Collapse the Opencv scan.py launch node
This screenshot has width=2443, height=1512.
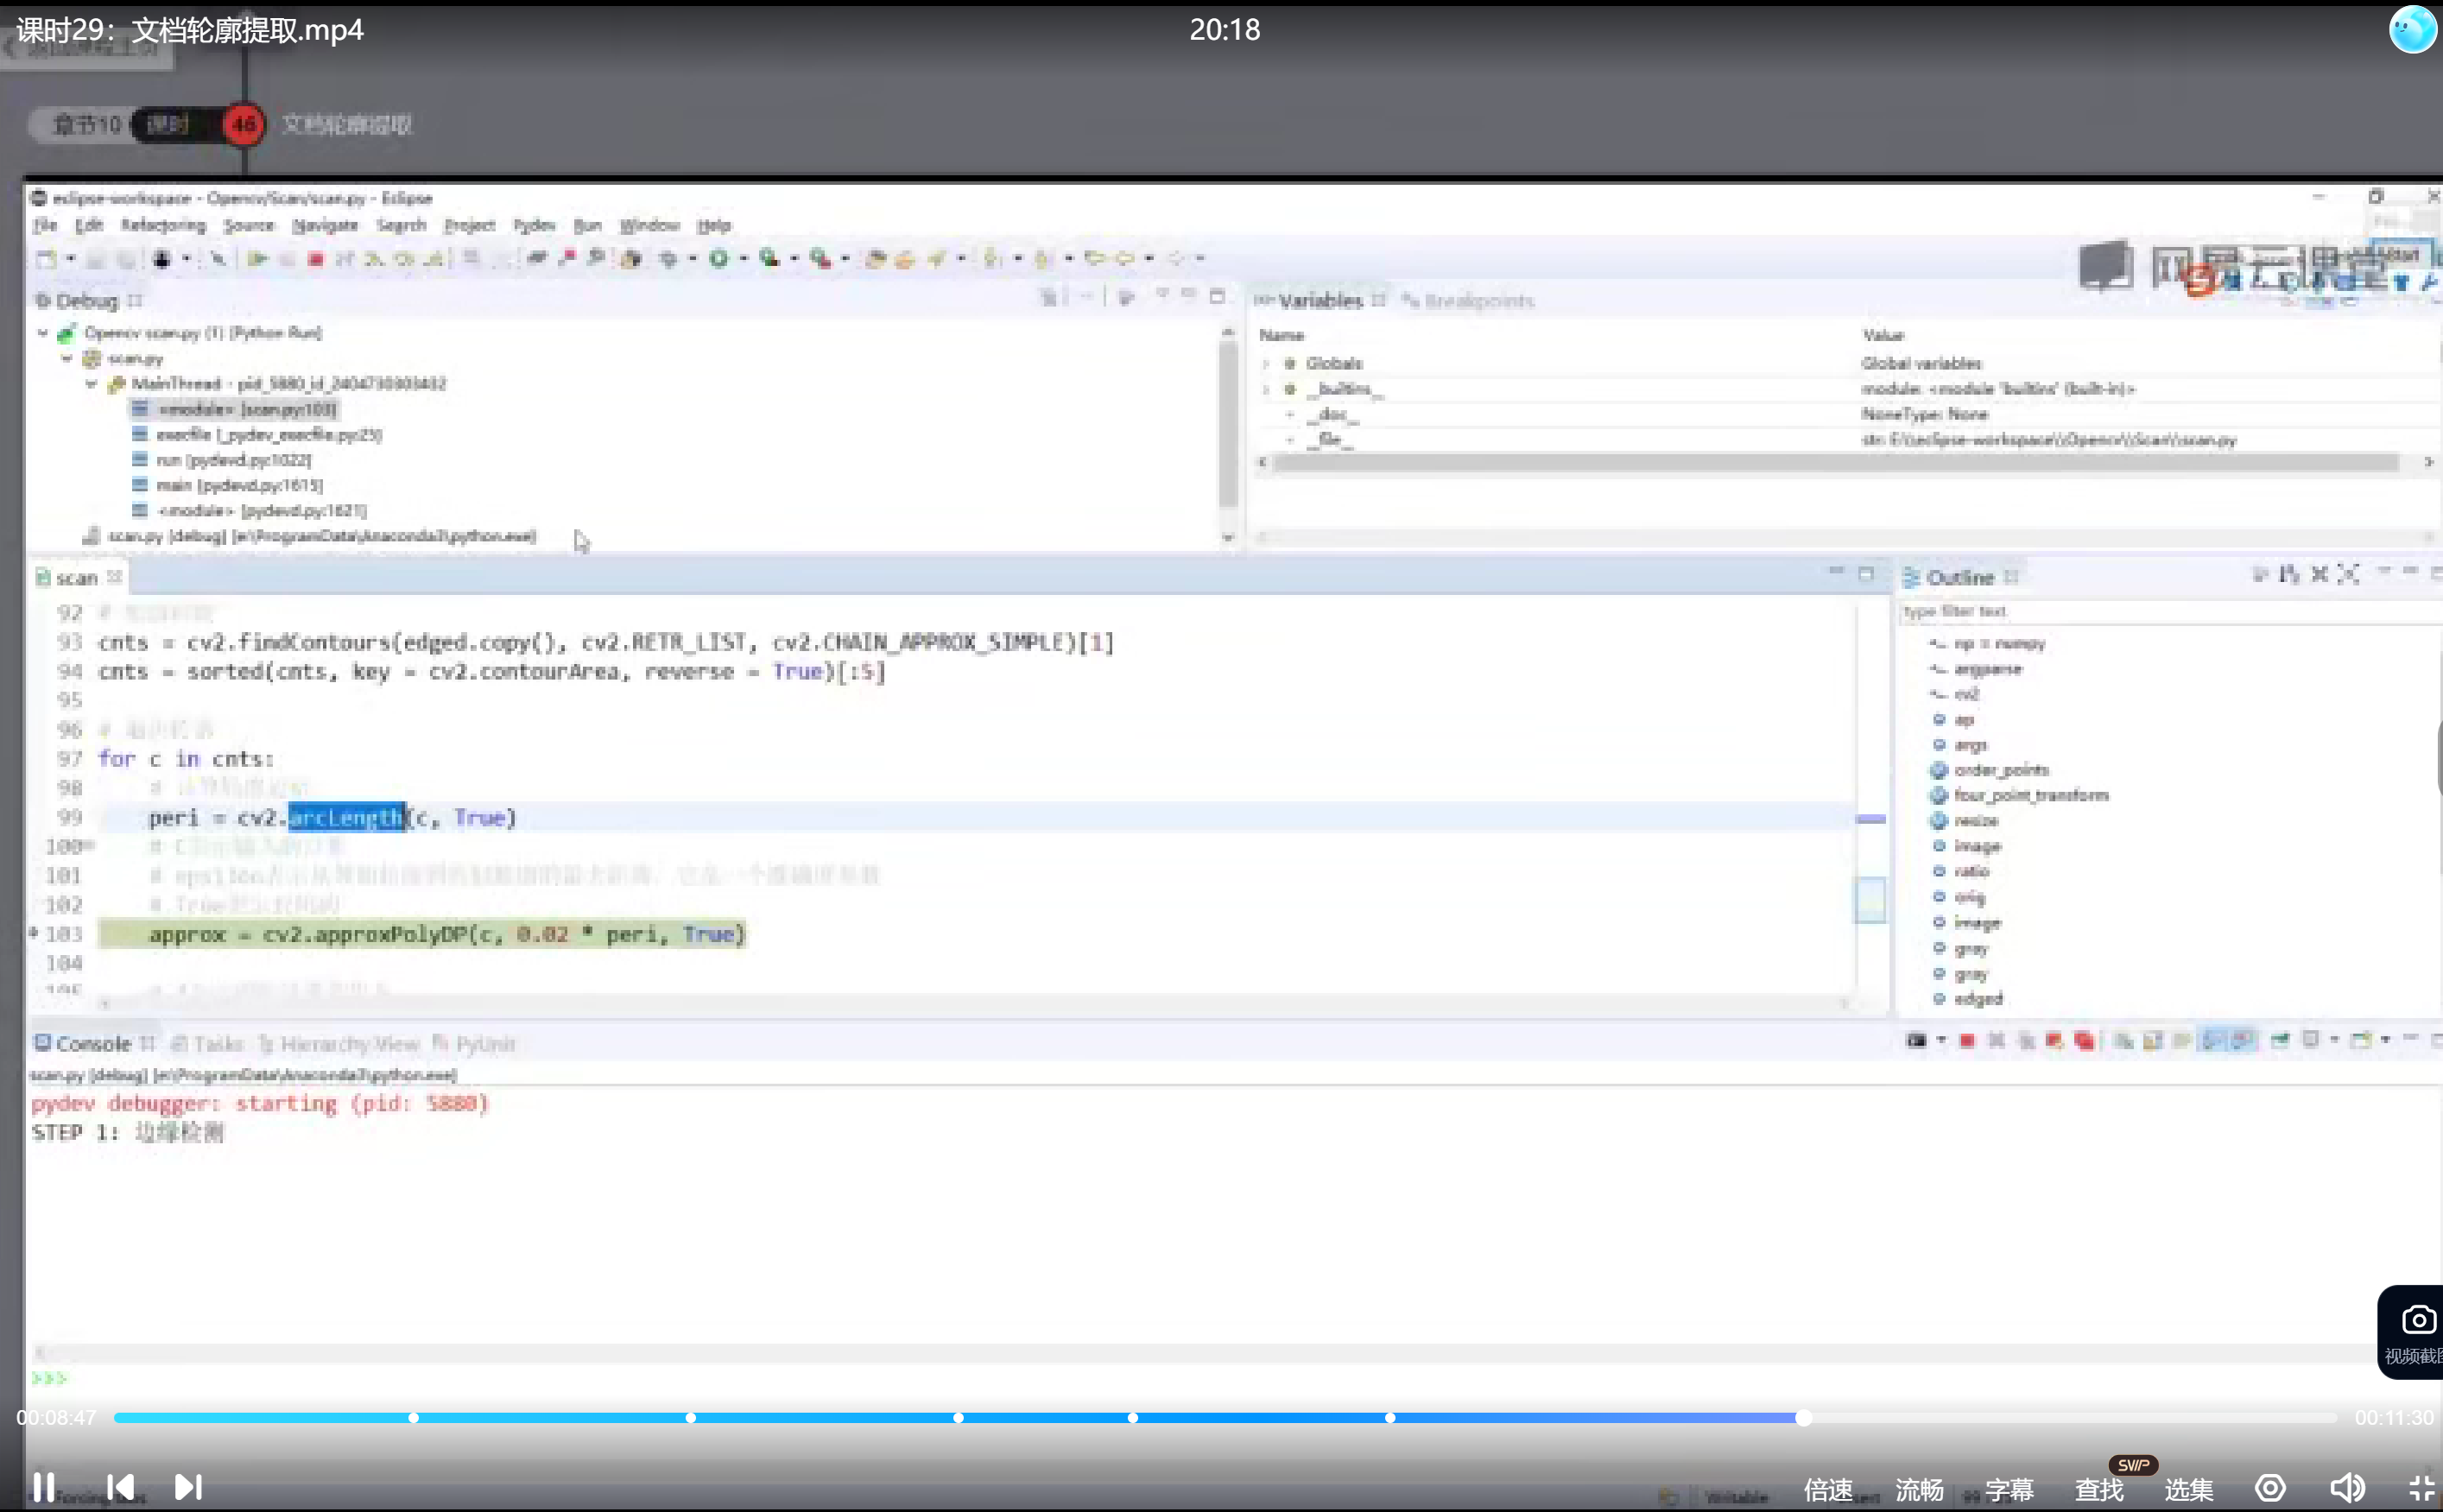click(x=43, y=333)
